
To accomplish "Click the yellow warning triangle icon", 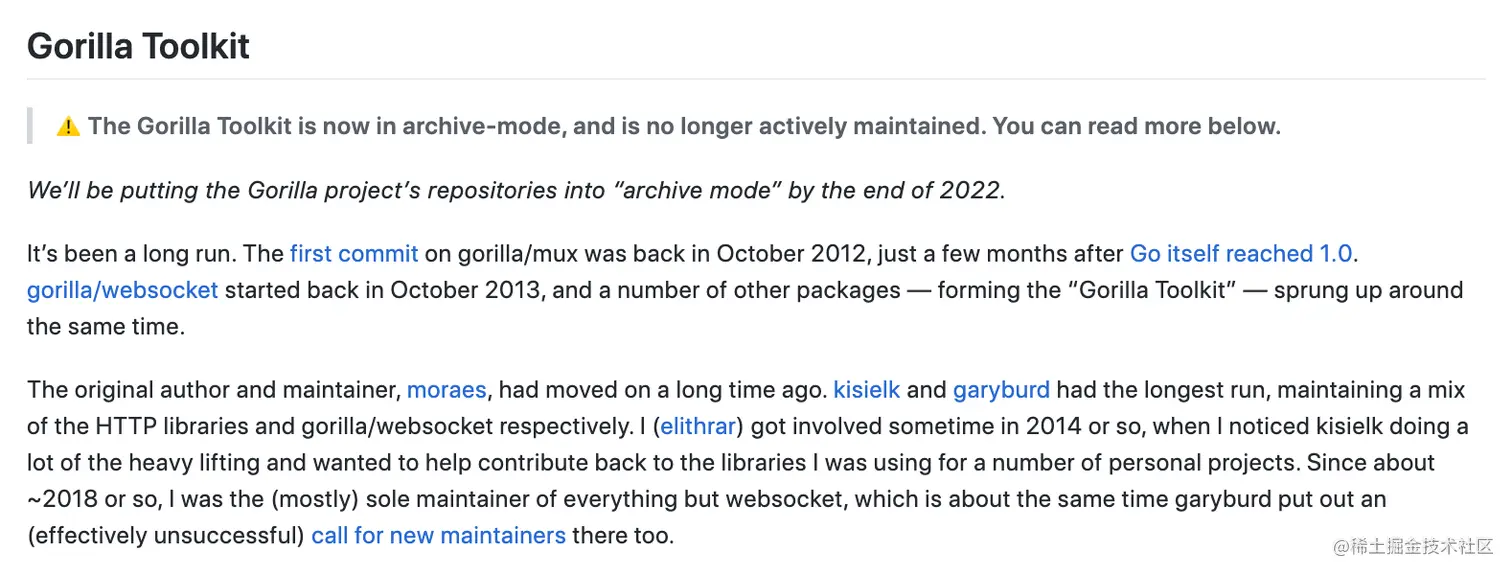I will [x=68, y=127].
